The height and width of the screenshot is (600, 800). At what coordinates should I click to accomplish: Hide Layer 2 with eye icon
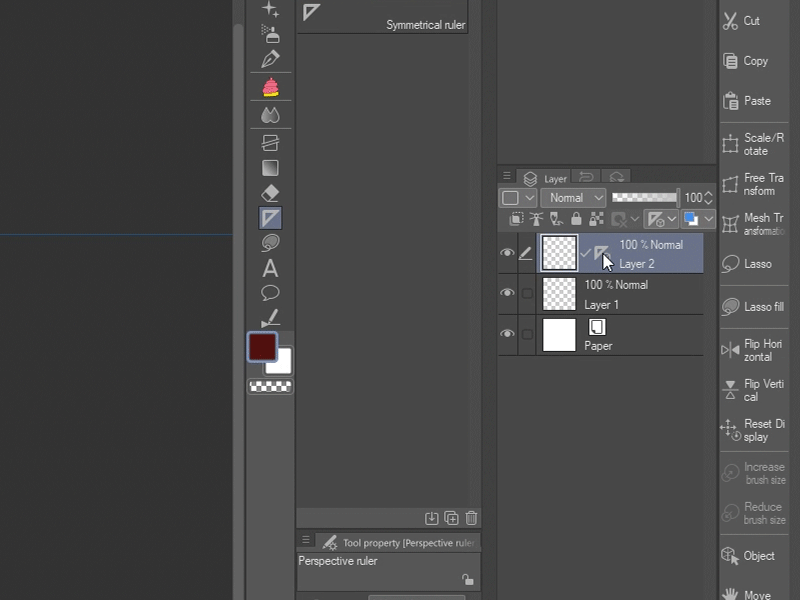507,254
